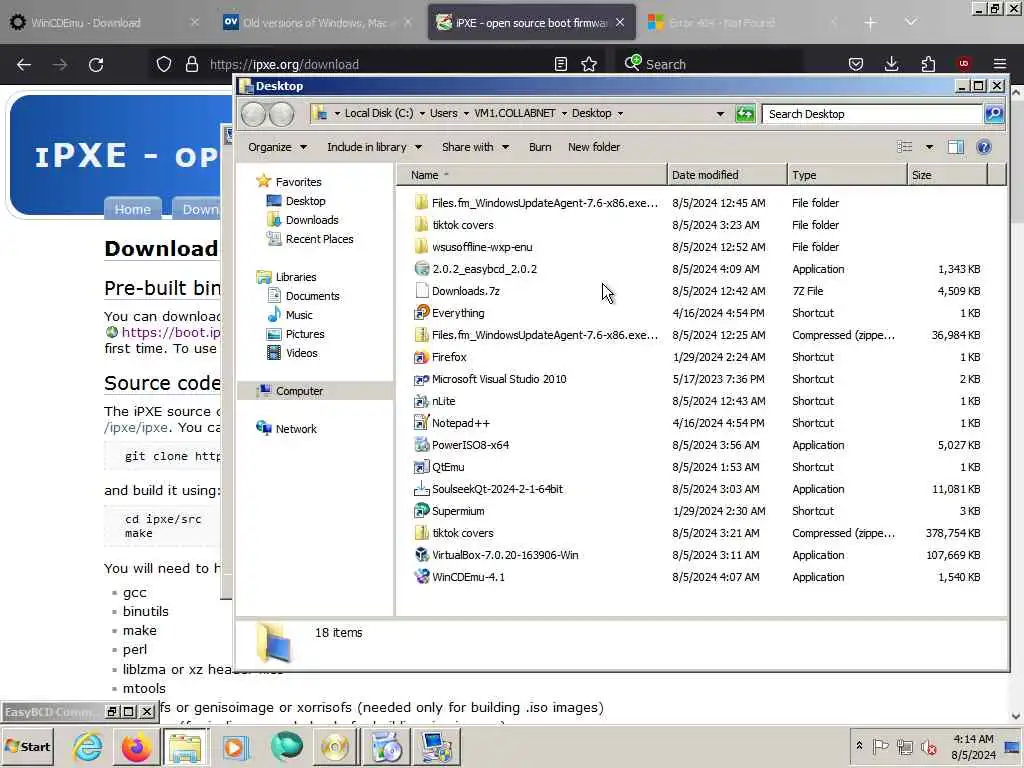Toggle reader view icon in address bar
This screenshot has width=1024, height=768.
(560, 64)
